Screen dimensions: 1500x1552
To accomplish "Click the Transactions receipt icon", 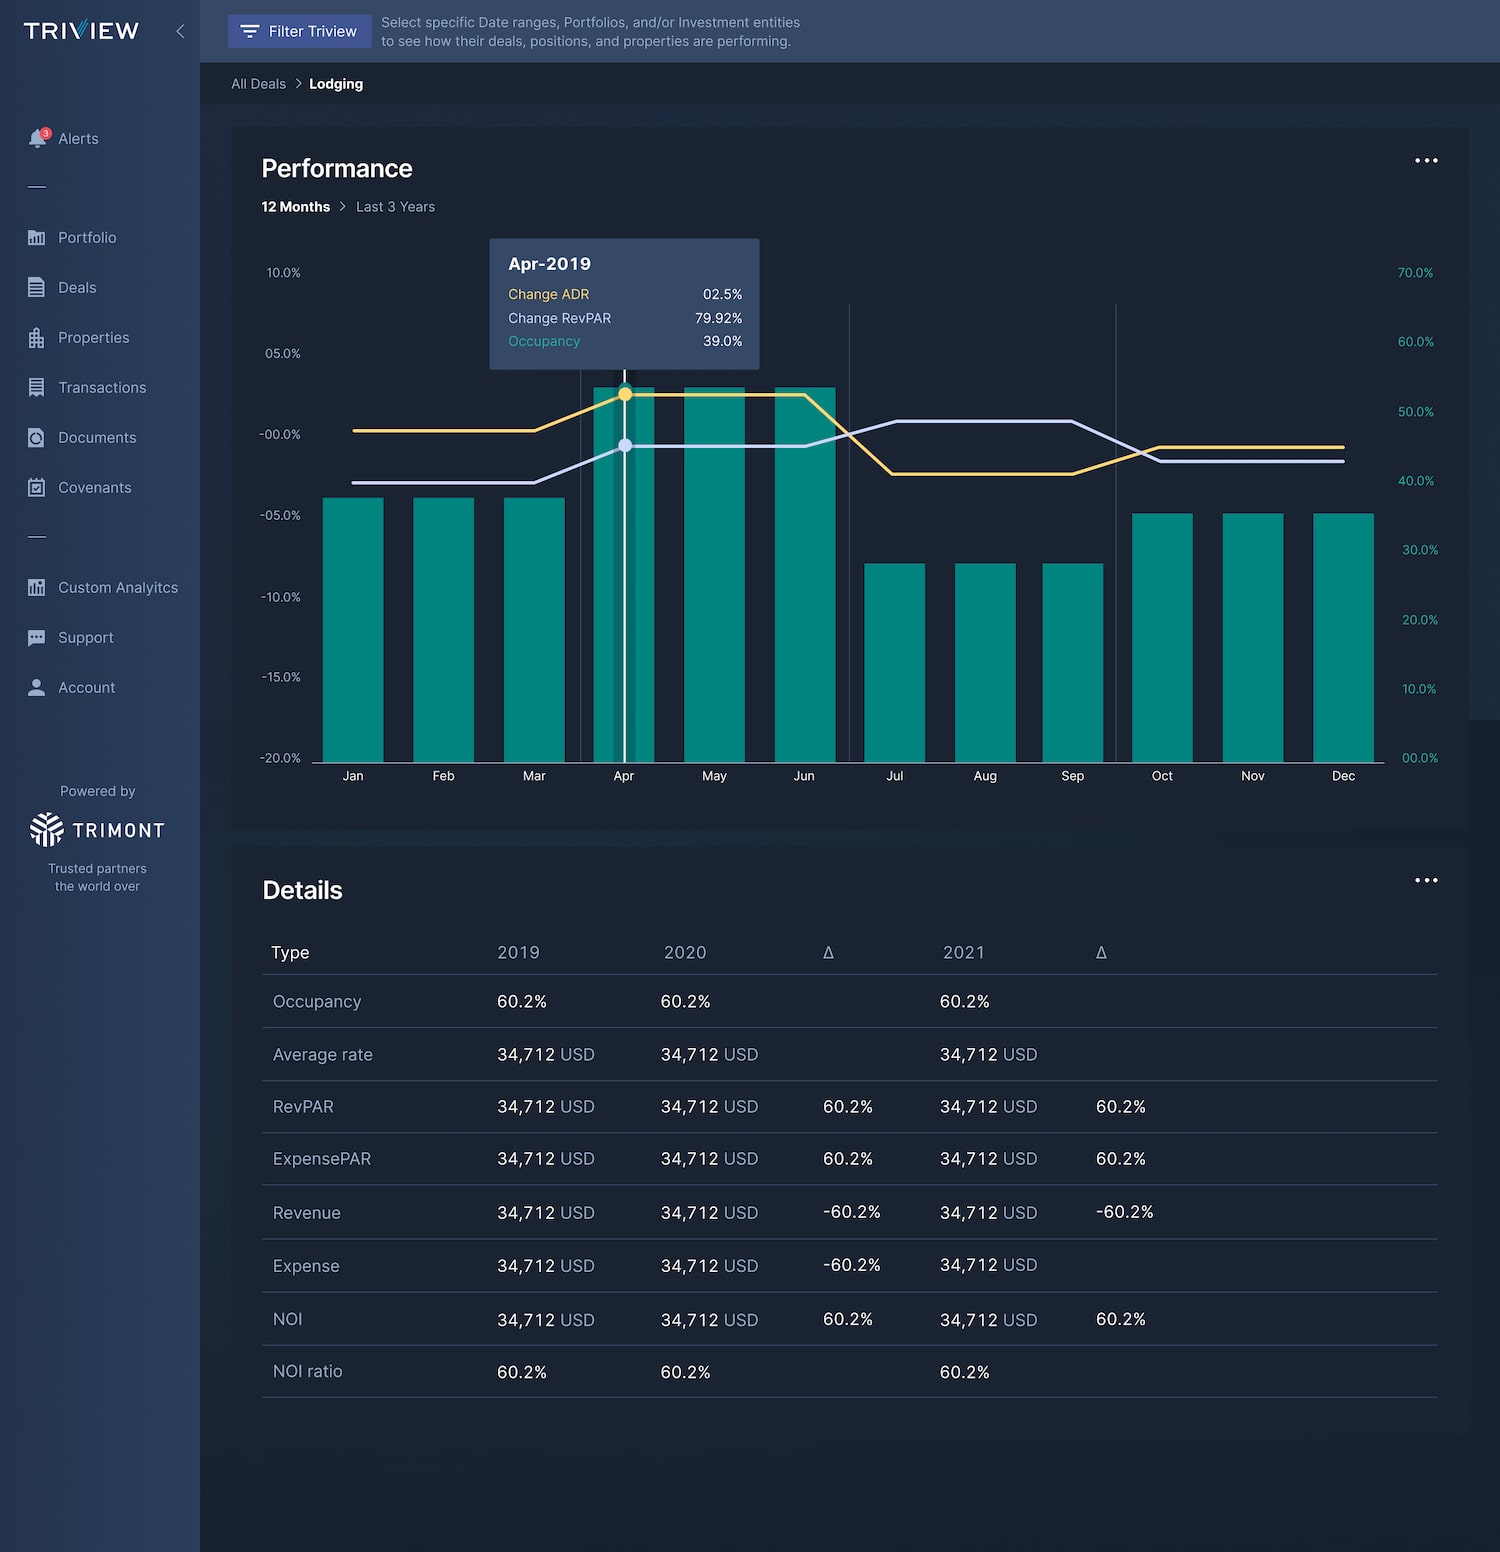I will [x=36, y=387].
